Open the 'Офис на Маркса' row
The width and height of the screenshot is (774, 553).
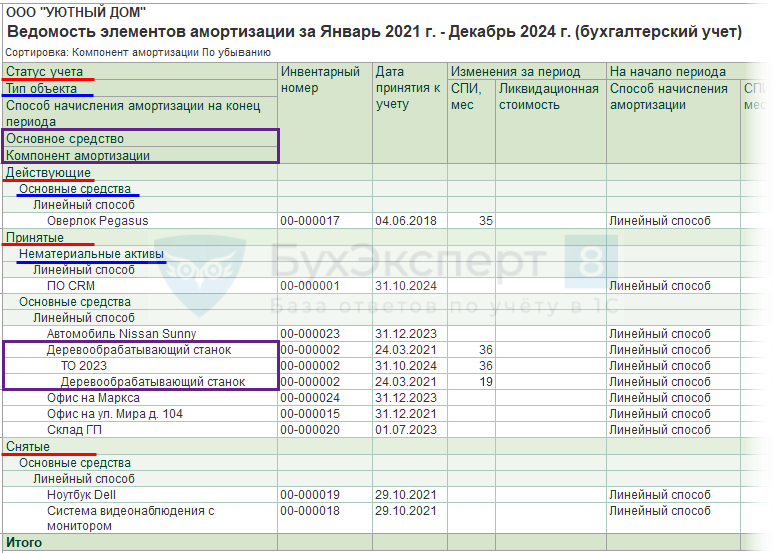(x=140, y=398)
